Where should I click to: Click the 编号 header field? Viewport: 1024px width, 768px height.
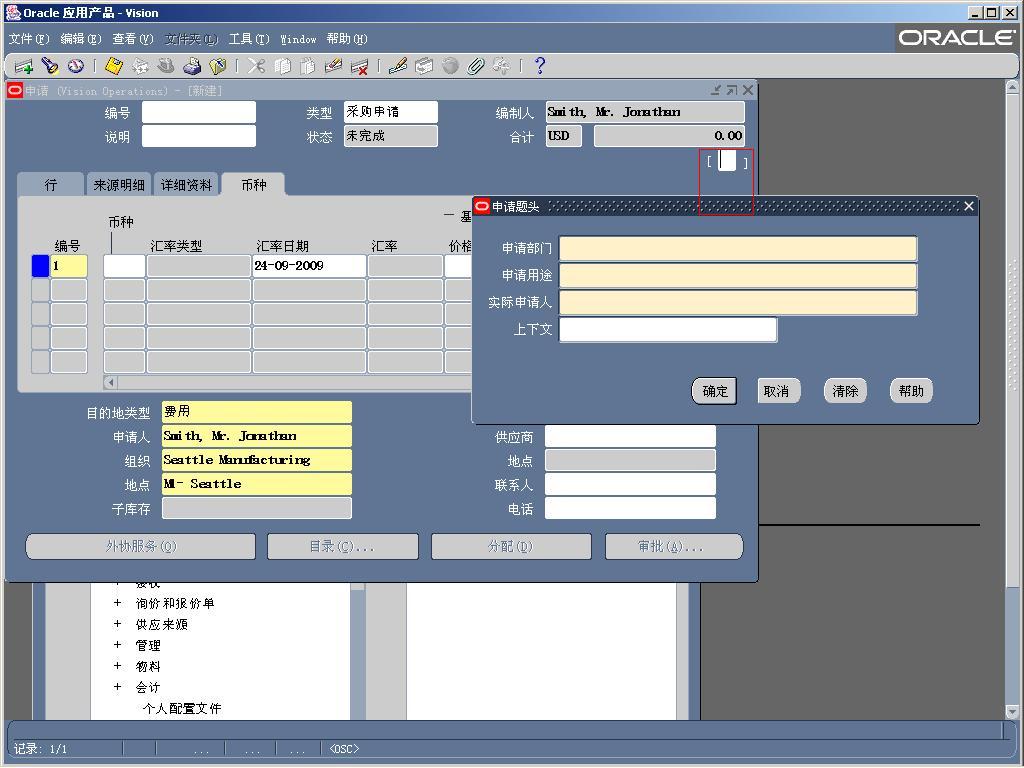click(x=199, y=112)
